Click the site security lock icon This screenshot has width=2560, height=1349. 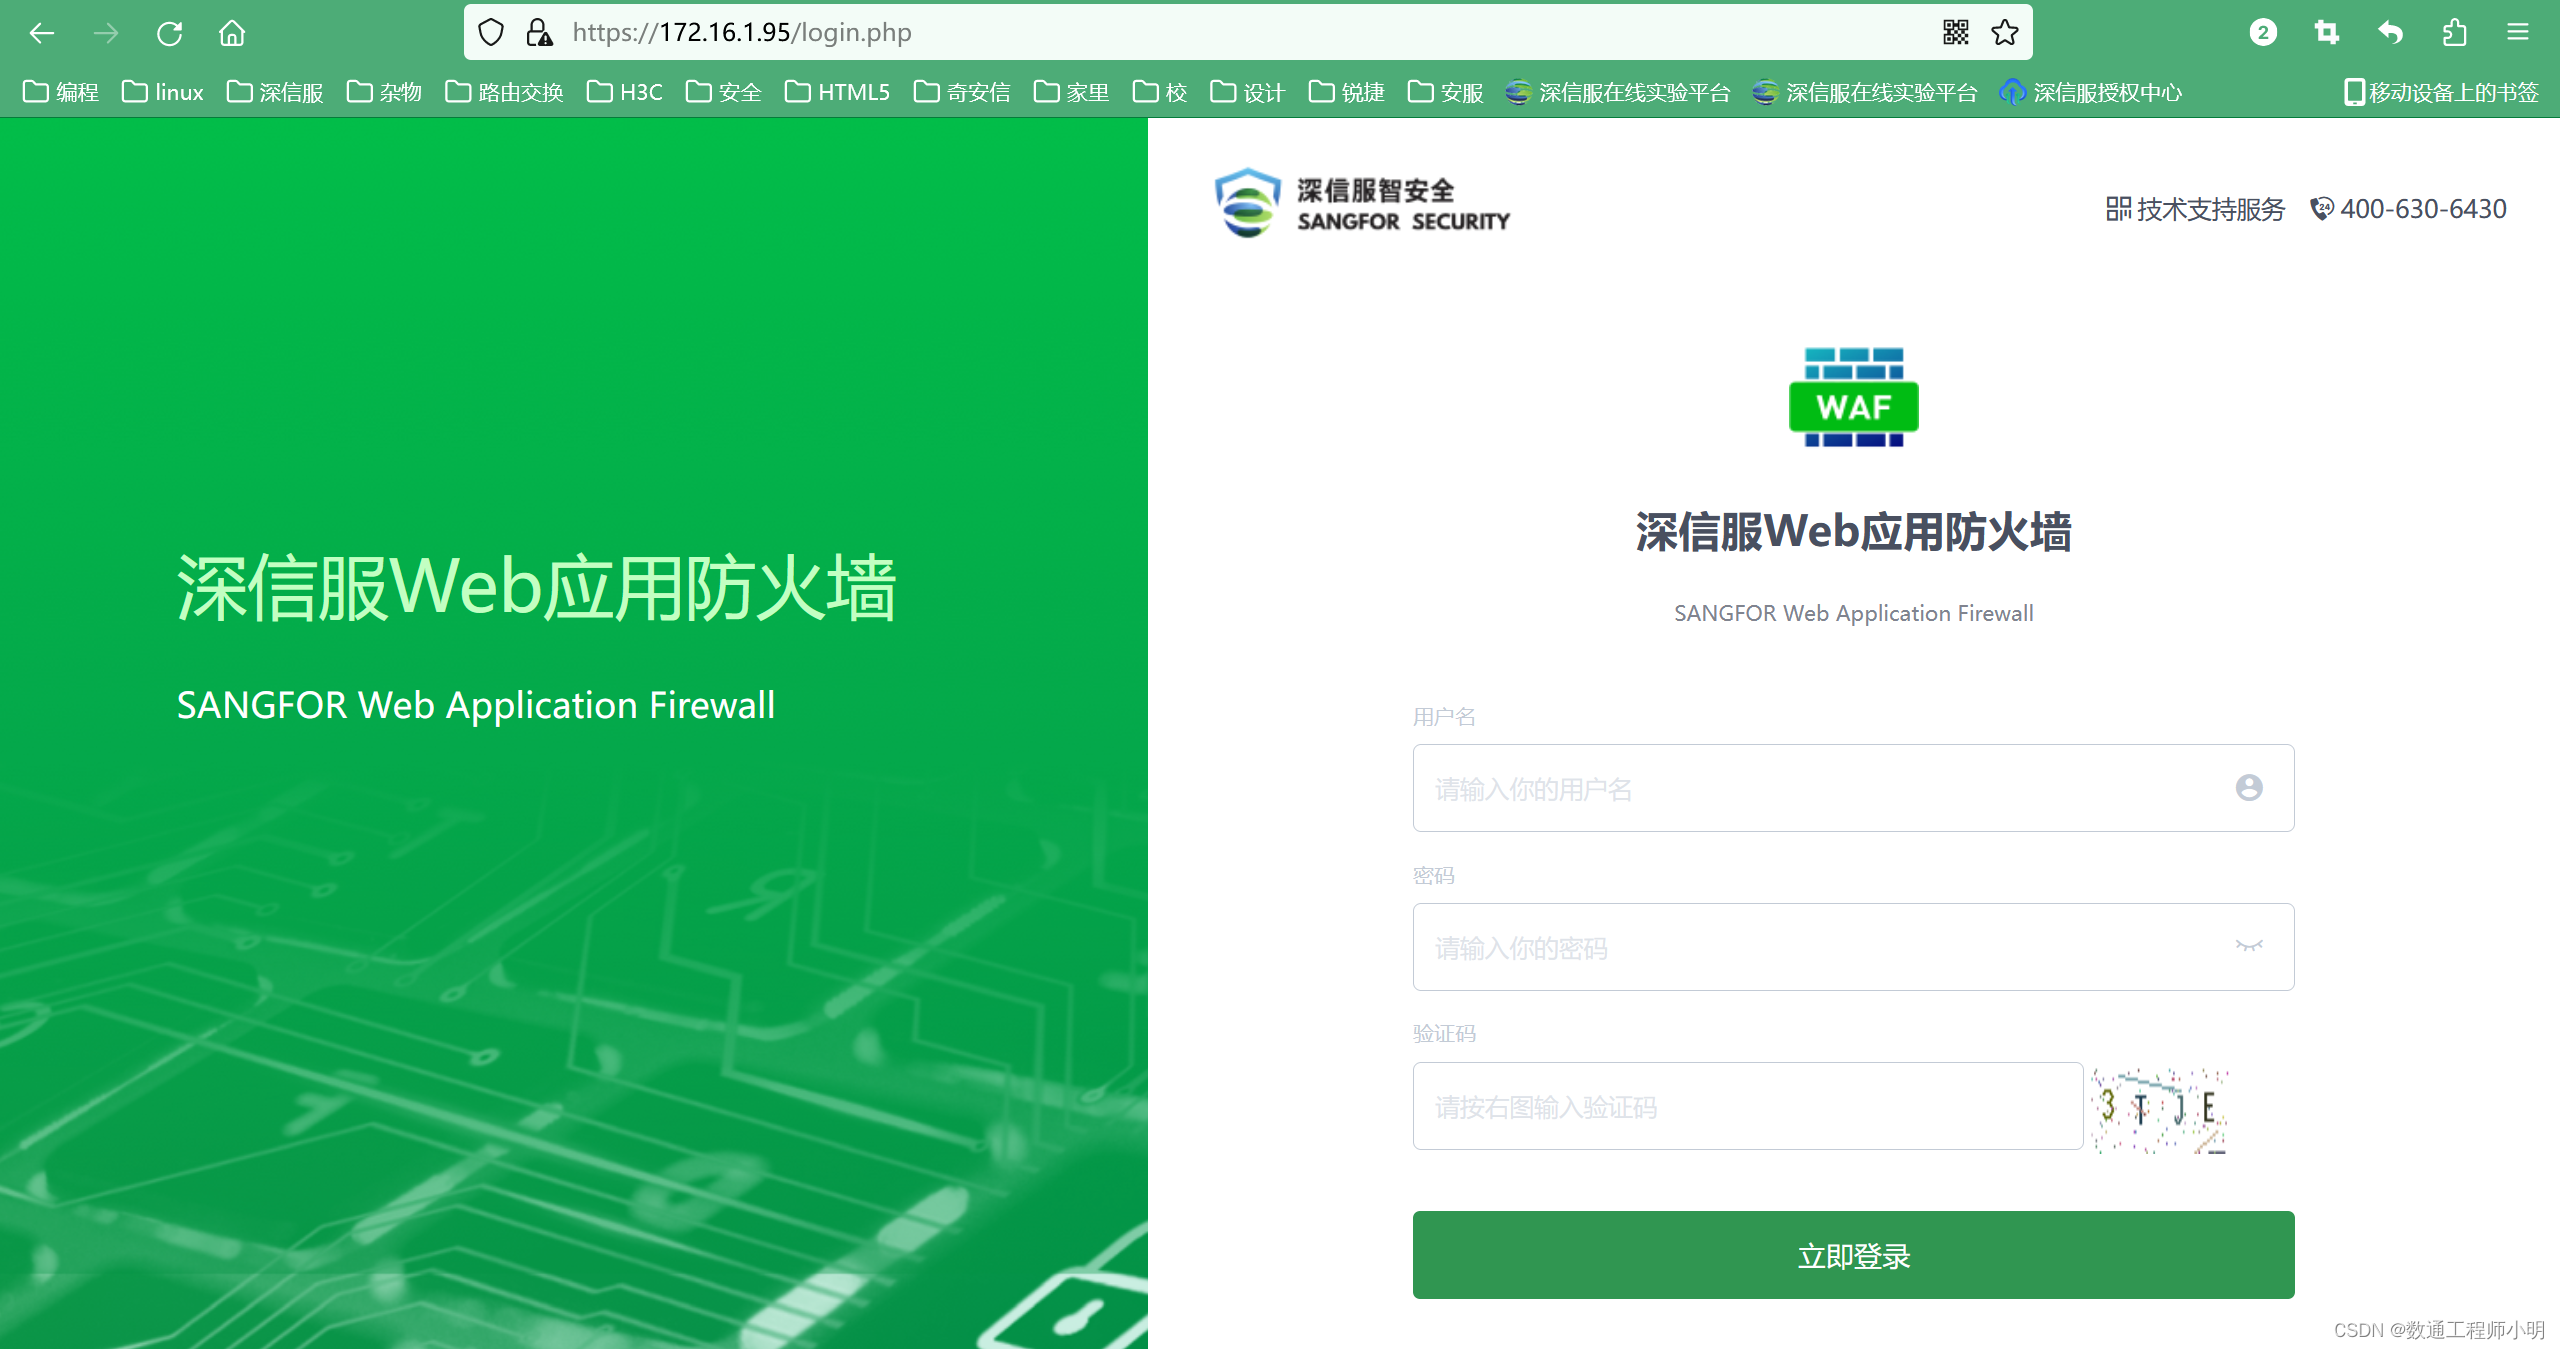pos(539,33)
